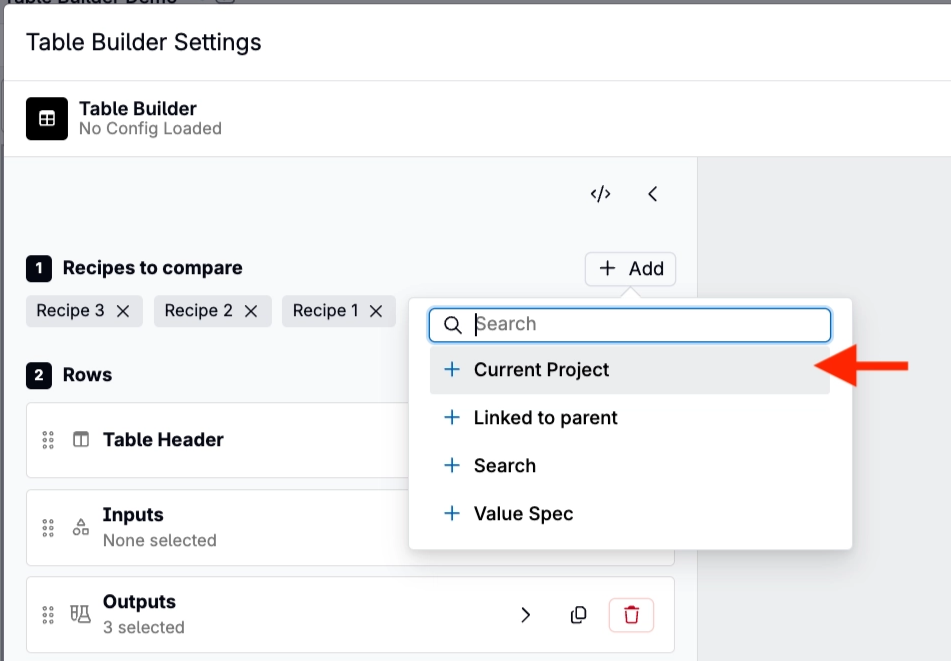Image resolution: width=951 pixels, height=661 pixels.
Task: Open the code view icon
Action: pyautogui.click(x=600, y=194)
